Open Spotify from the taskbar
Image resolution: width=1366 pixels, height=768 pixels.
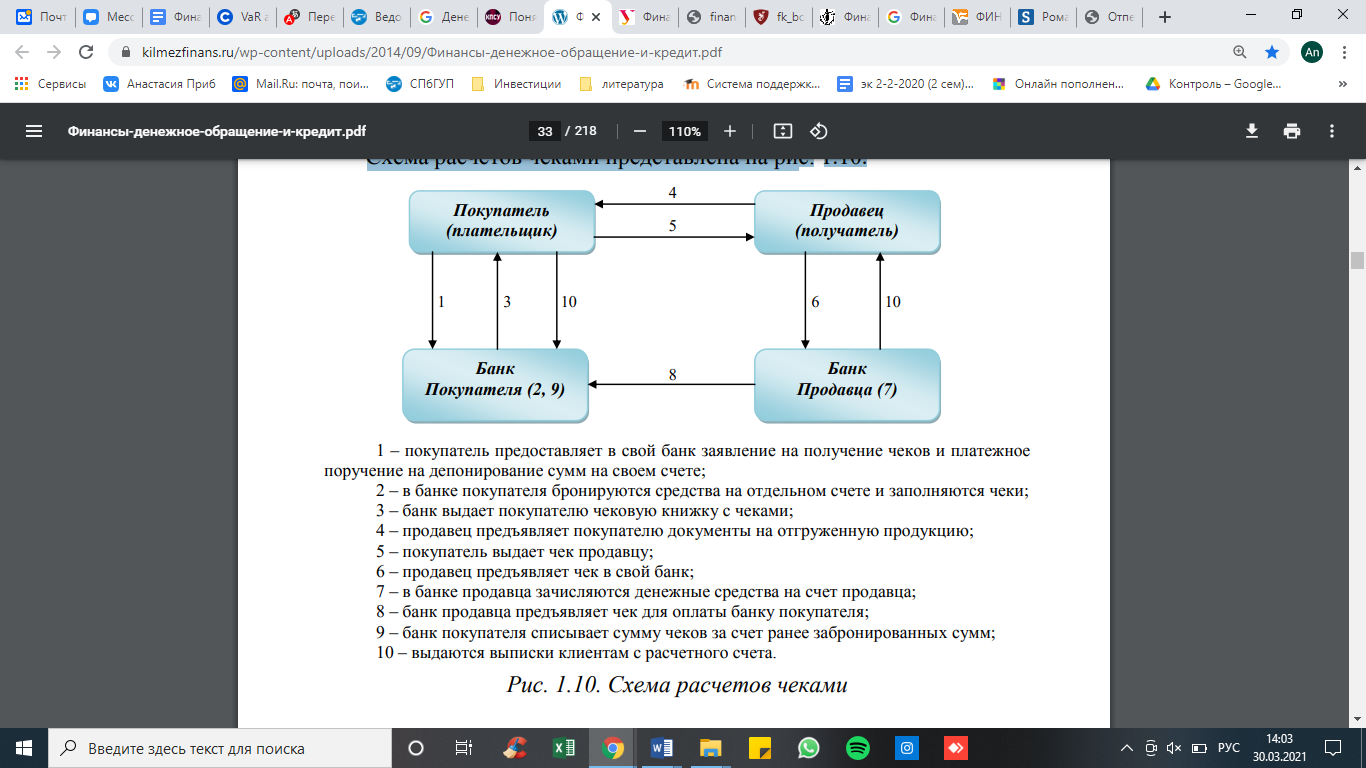pos(858,748)
